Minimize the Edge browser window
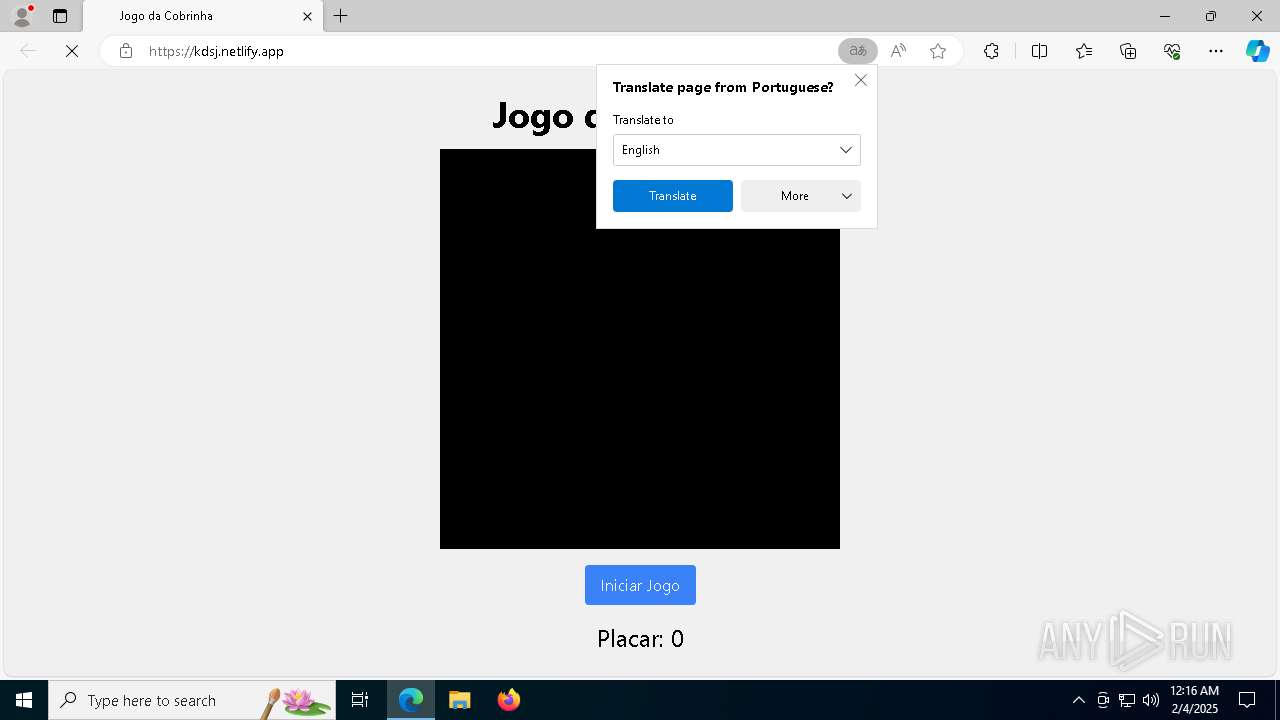Screen dimensions: 1280x720 click(x=1165, y=16)
